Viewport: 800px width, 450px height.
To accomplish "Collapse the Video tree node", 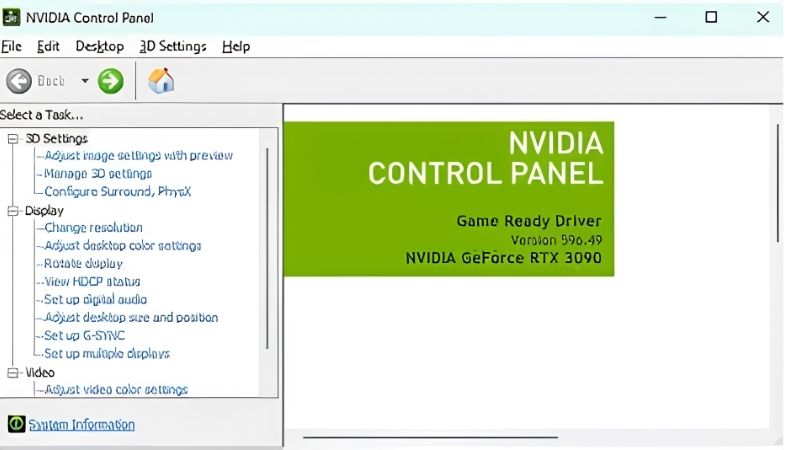I will click(x=13, y=373).
